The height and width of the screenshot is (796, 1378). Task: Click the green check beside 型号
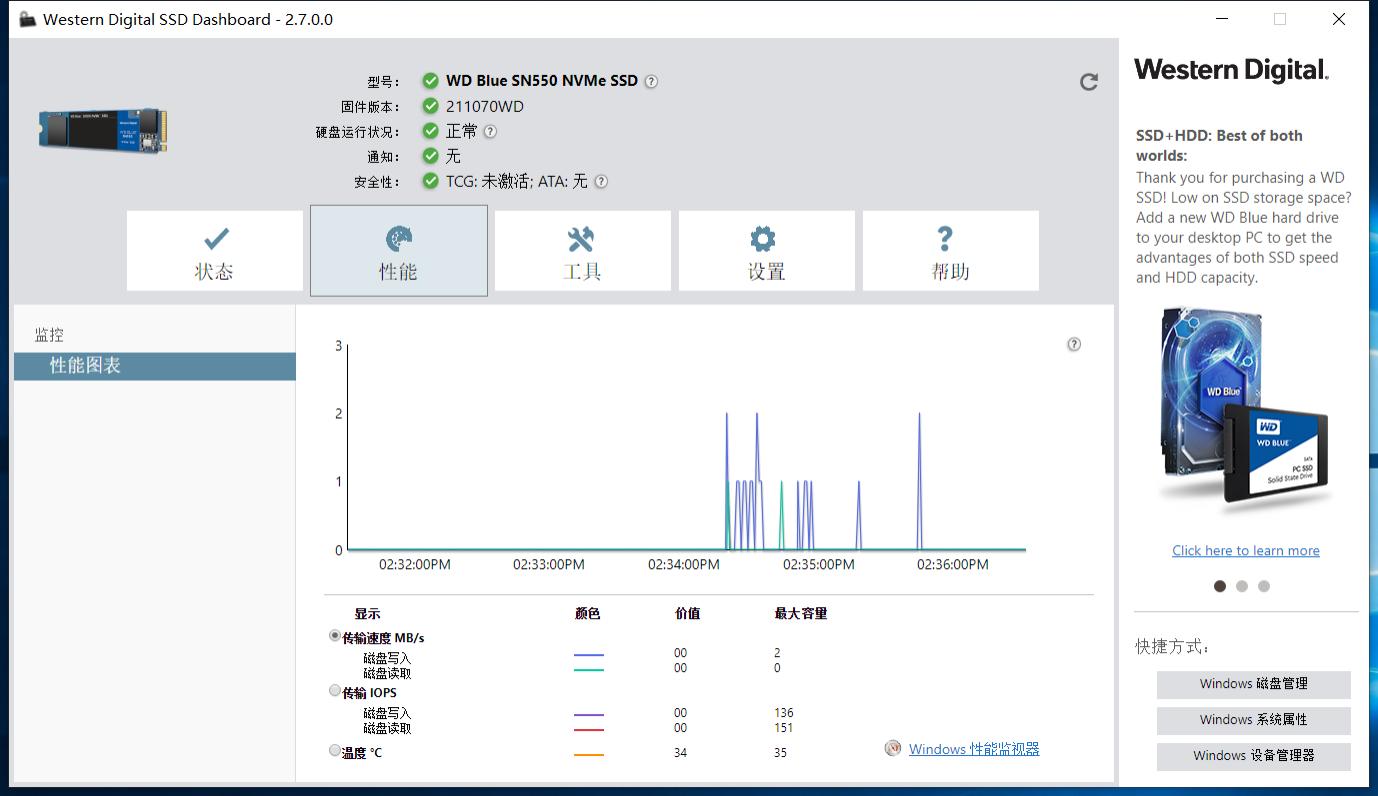(x=430, y=81)
